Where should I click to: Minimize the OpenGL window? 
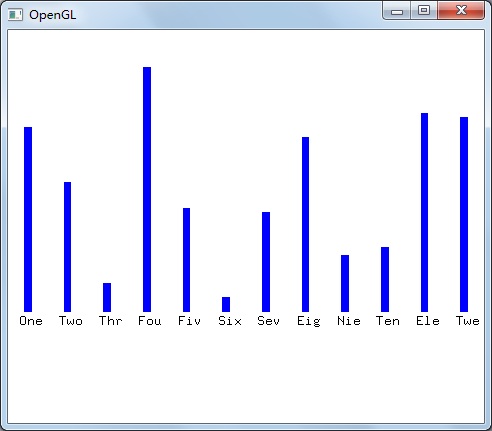[x=397, y=11]
